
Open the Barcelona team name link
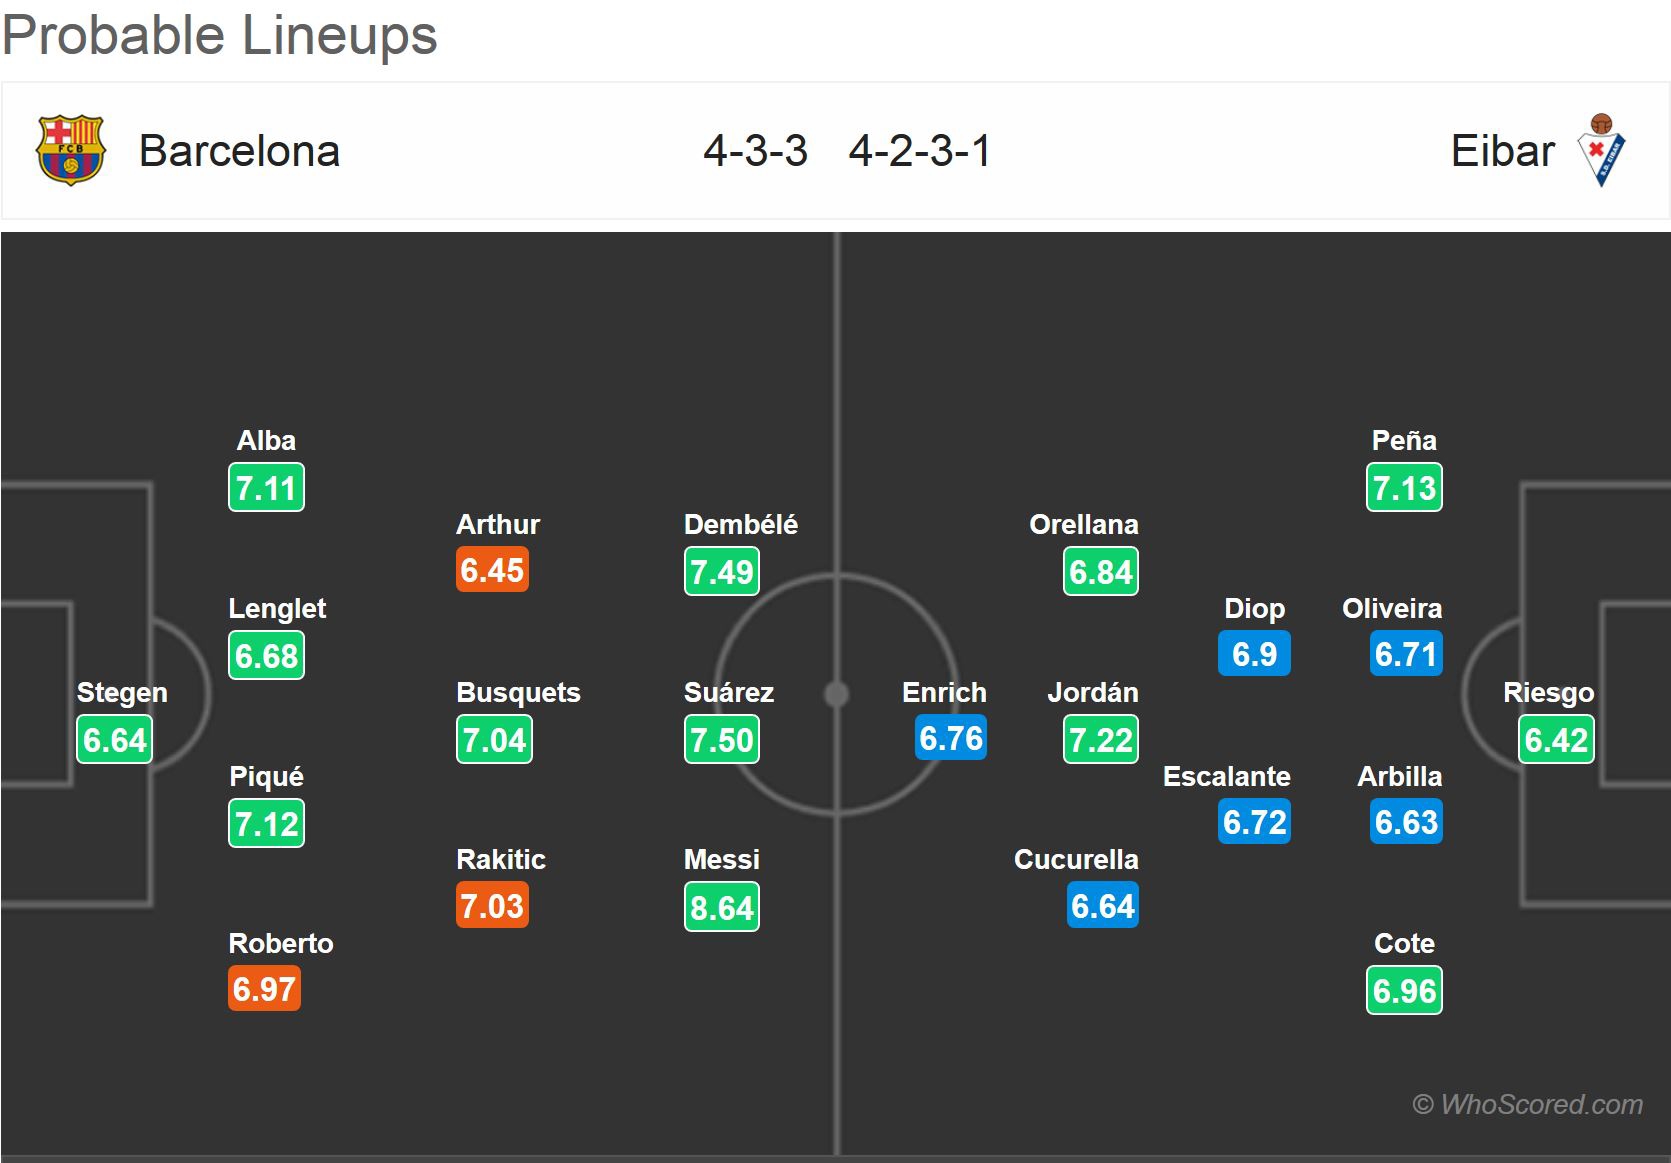(x=239, y=151)
